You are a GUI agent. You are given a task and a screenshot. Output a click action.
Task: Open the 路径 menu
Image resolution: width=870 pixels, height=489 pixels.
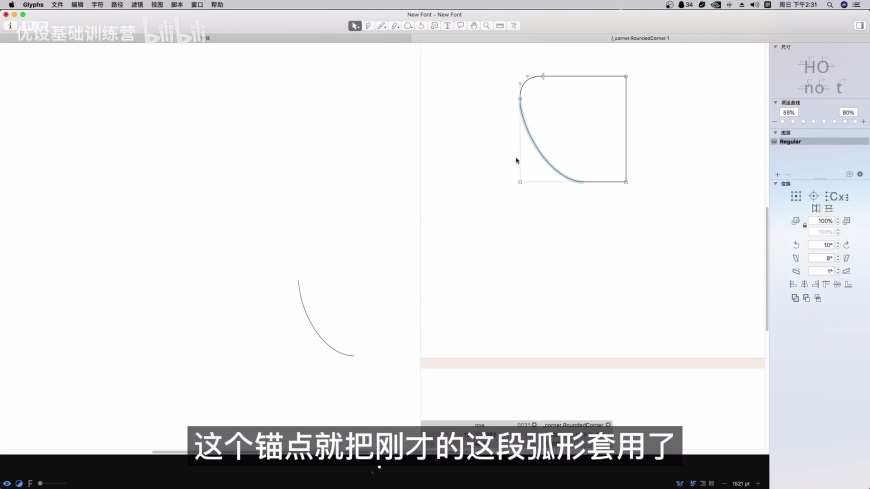point(117,4)
